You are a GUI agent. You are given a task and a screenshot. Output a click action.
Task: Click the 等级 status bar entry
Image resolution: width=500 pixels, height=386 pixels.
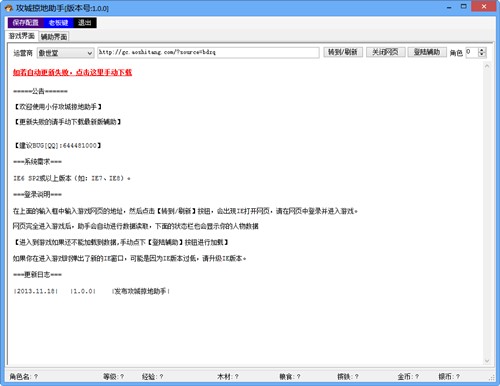pos(114,377)
